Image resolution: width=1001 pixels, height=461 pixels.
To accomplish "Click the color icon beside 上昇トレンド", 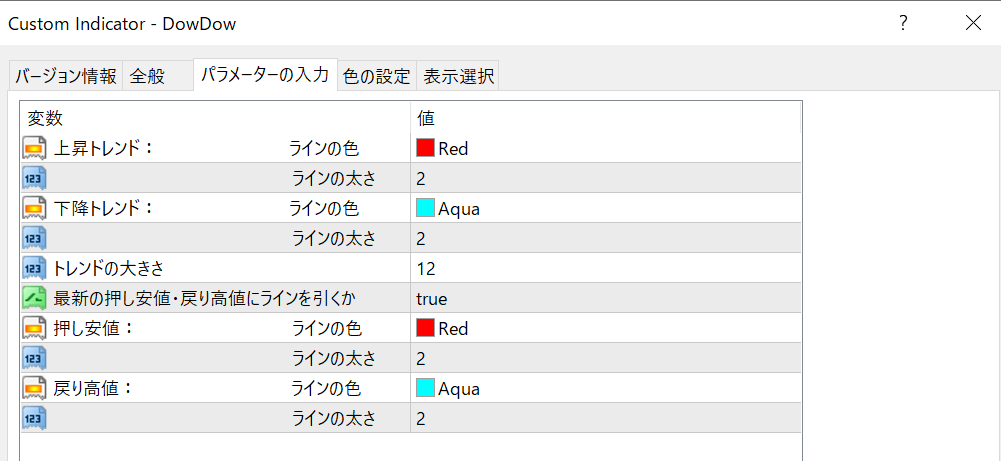I will click(x=35, y=149).
